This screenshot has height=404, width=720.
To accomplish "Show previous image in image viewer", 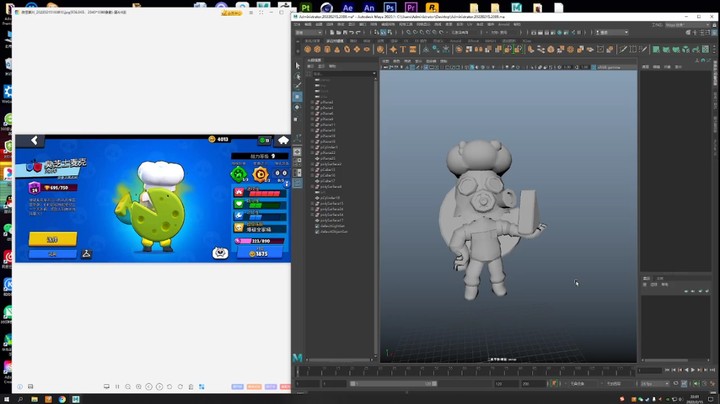I will [149, 387].
